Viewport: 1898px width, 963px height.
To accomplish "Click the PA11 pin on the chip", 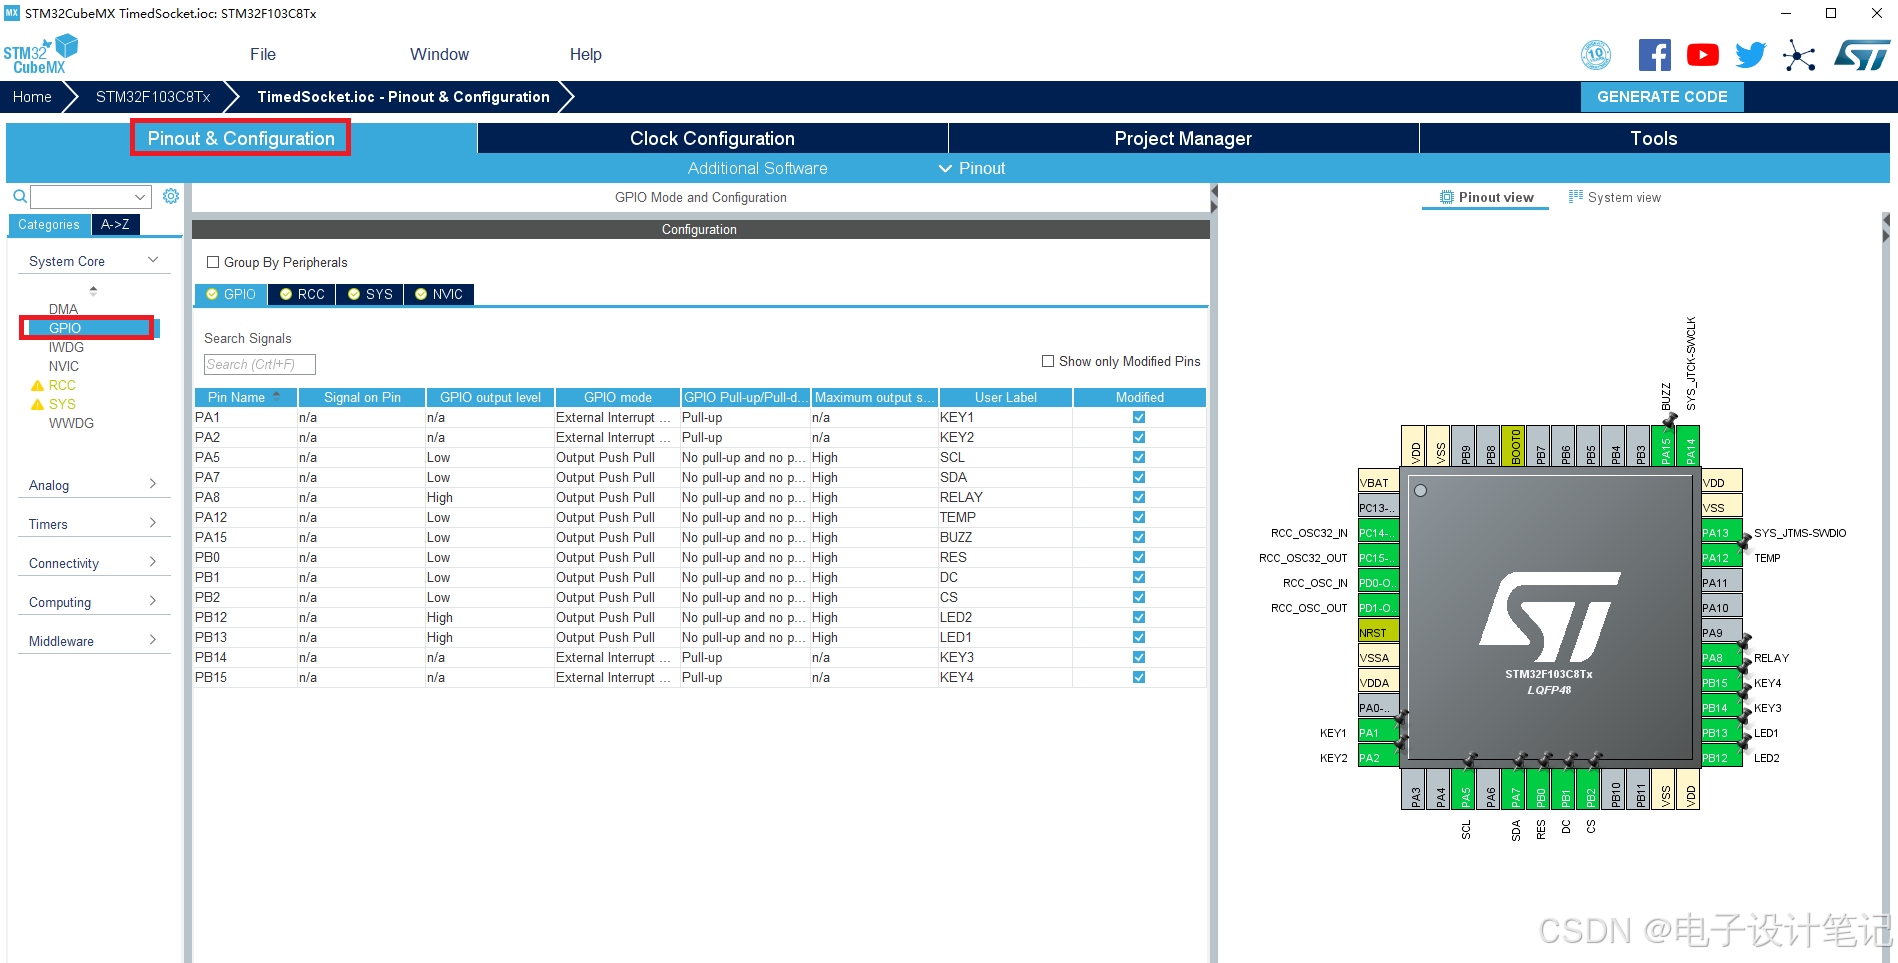I will click(1721, 583).
